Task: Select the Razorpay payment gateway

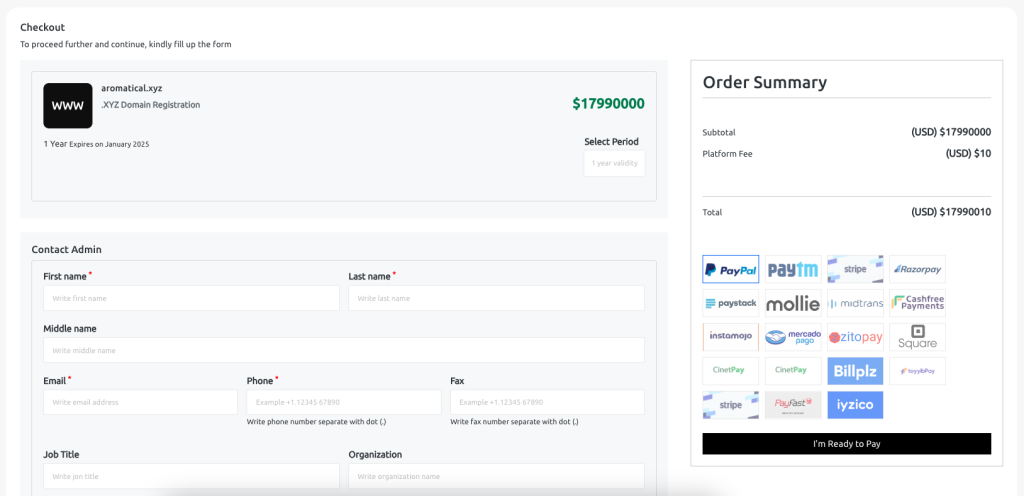Action: pos(917,269)
